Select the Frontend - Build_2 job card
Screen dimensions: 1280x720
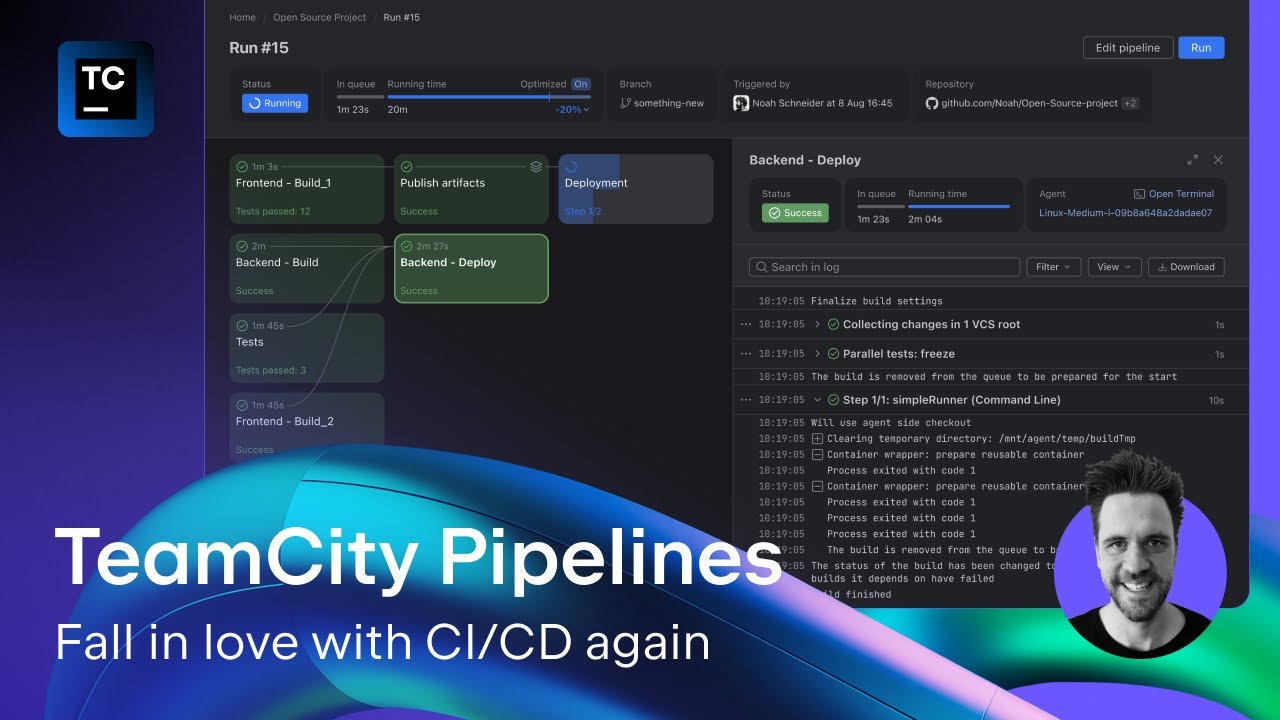point(307,427)
